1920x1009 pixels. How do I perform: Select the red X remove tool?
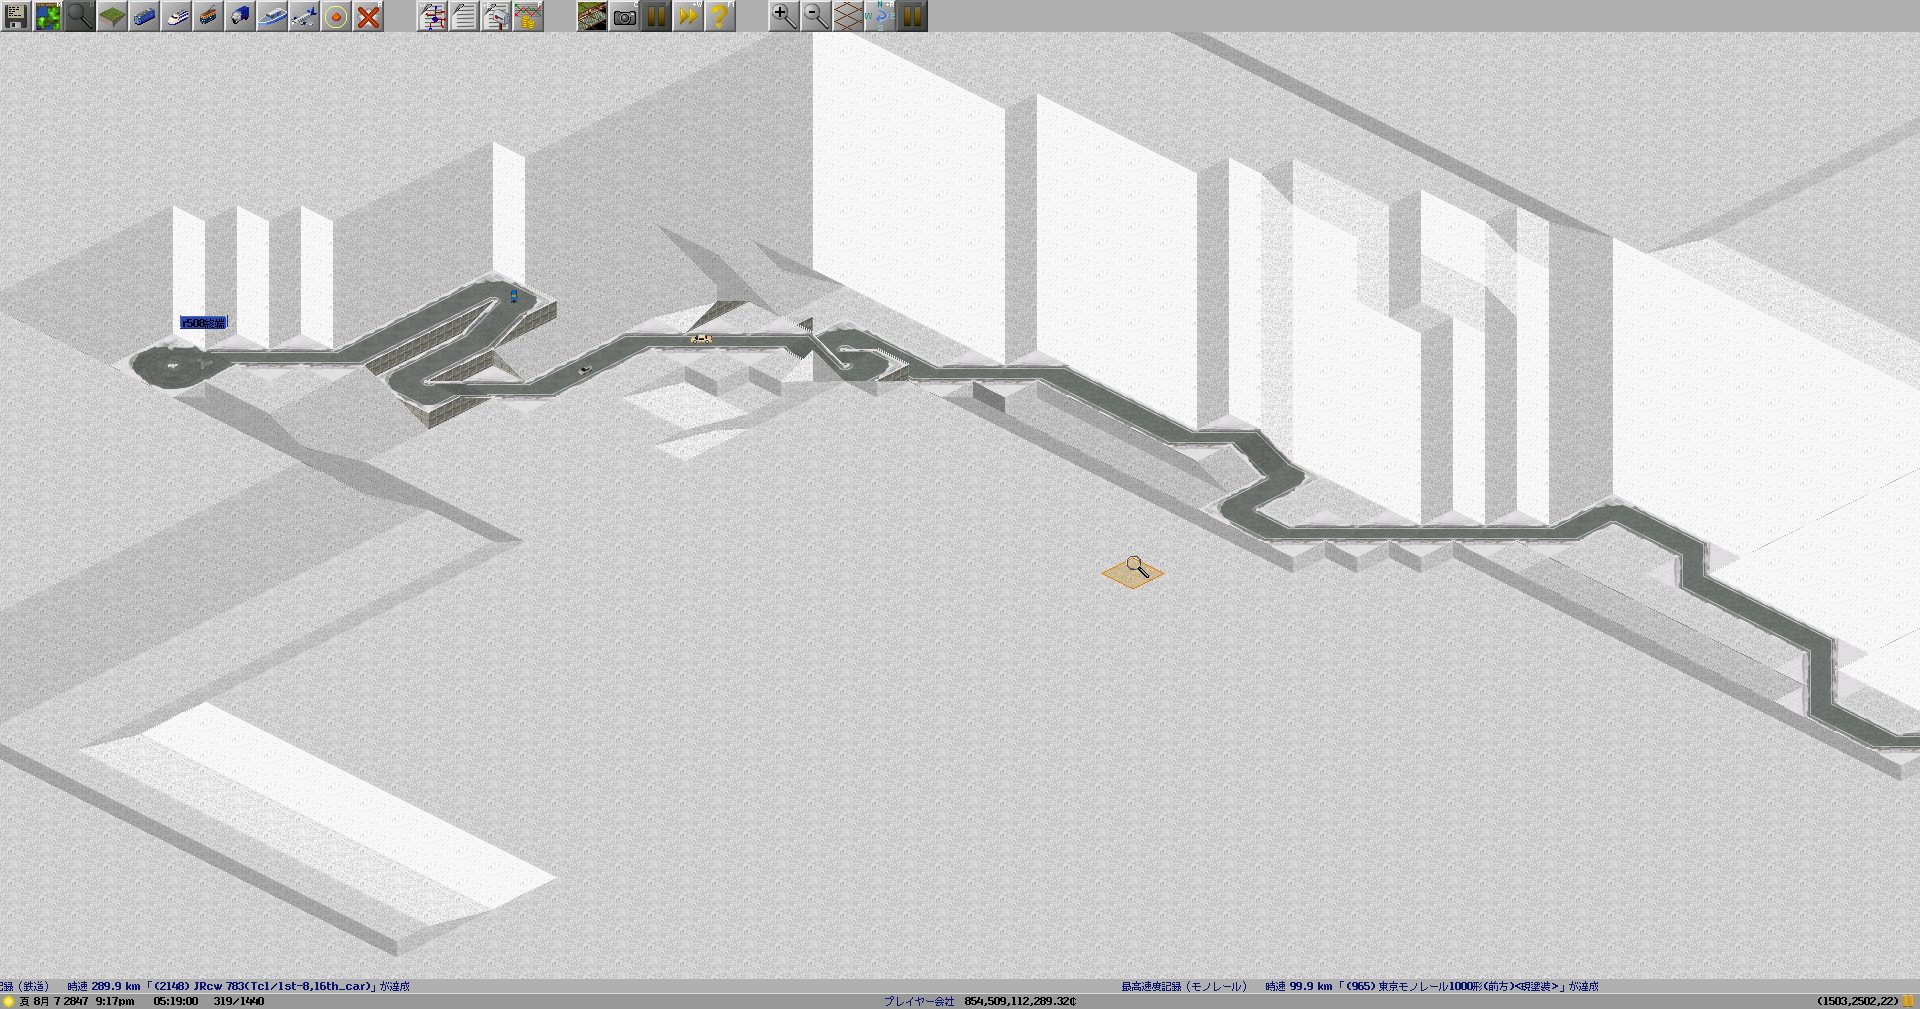click(x=368, y=16)
